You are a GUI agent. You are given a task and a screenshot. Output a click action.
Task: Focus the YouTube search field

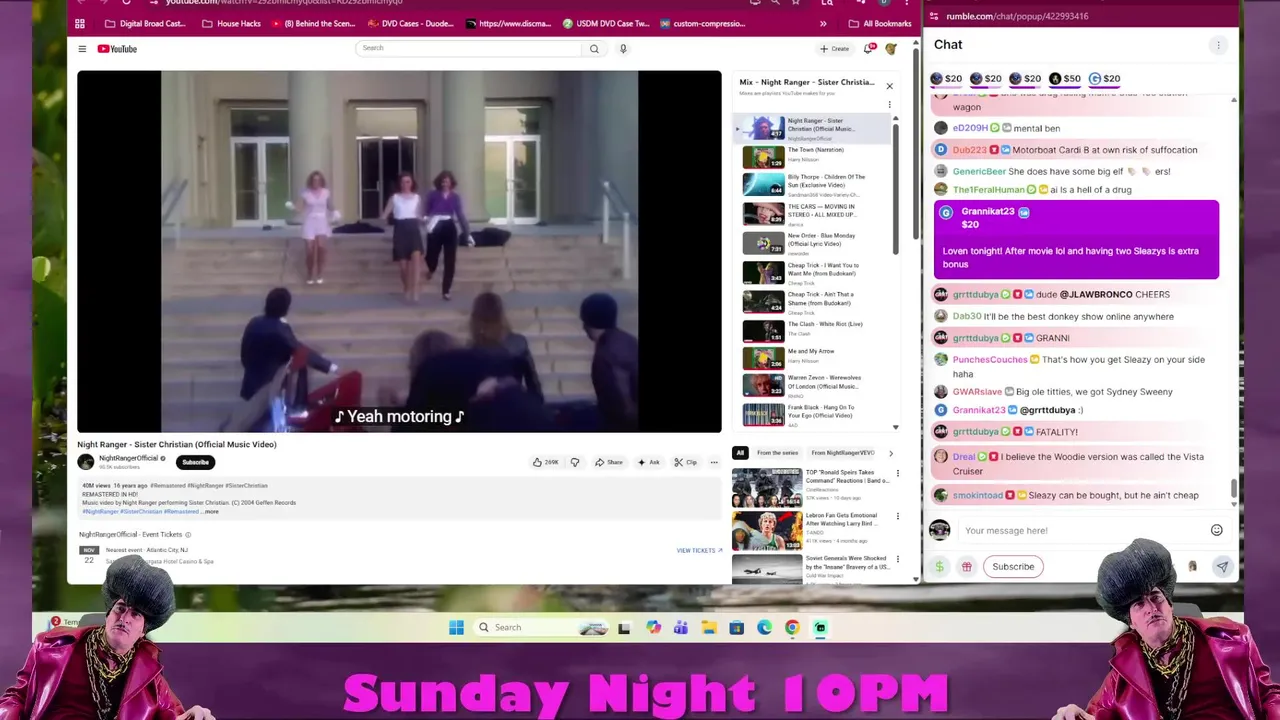pos(468,48)
